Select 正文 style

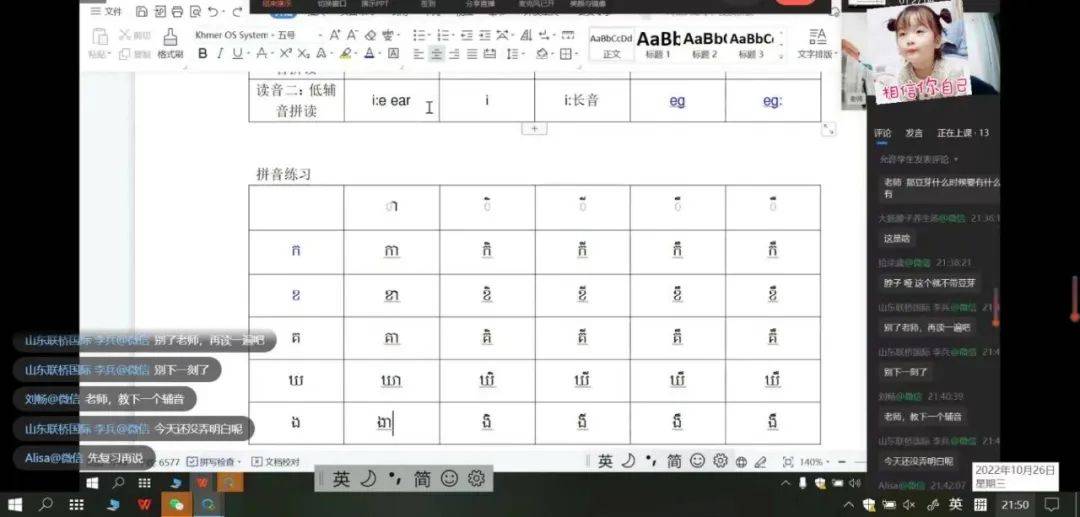[x=611, y=45]
